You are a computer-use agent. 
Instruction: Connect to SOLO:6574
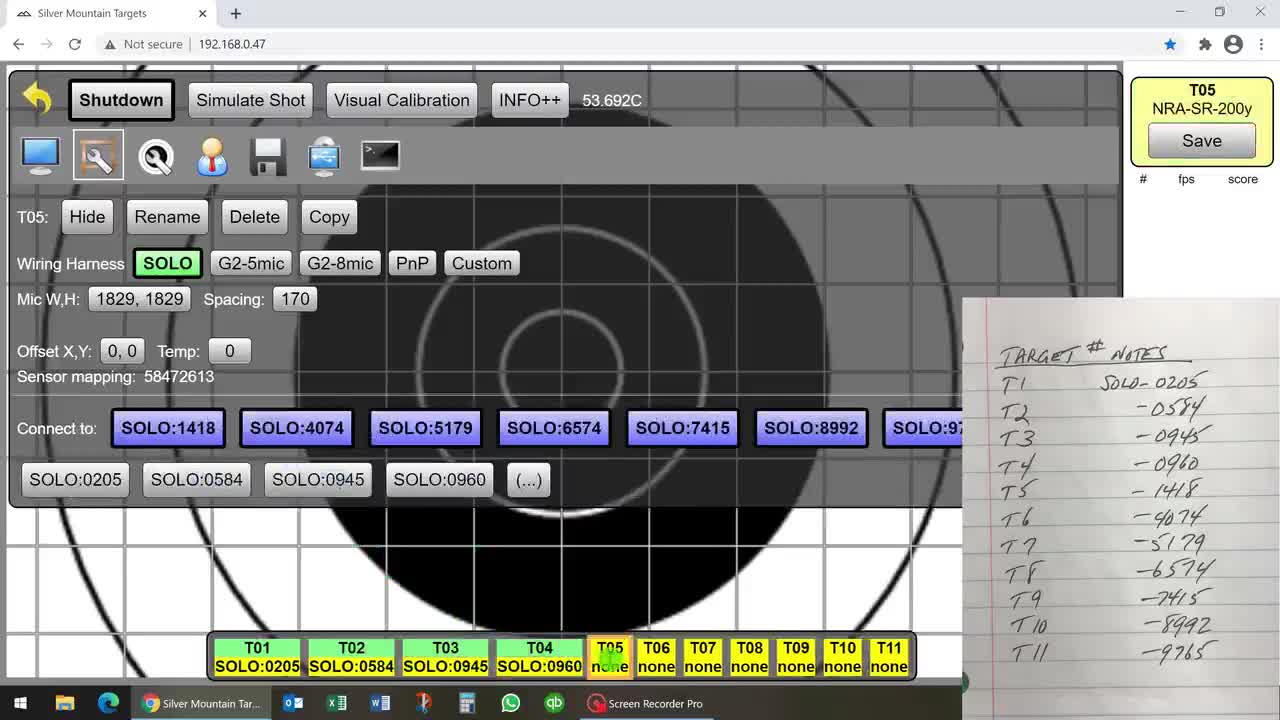(554, 428)
